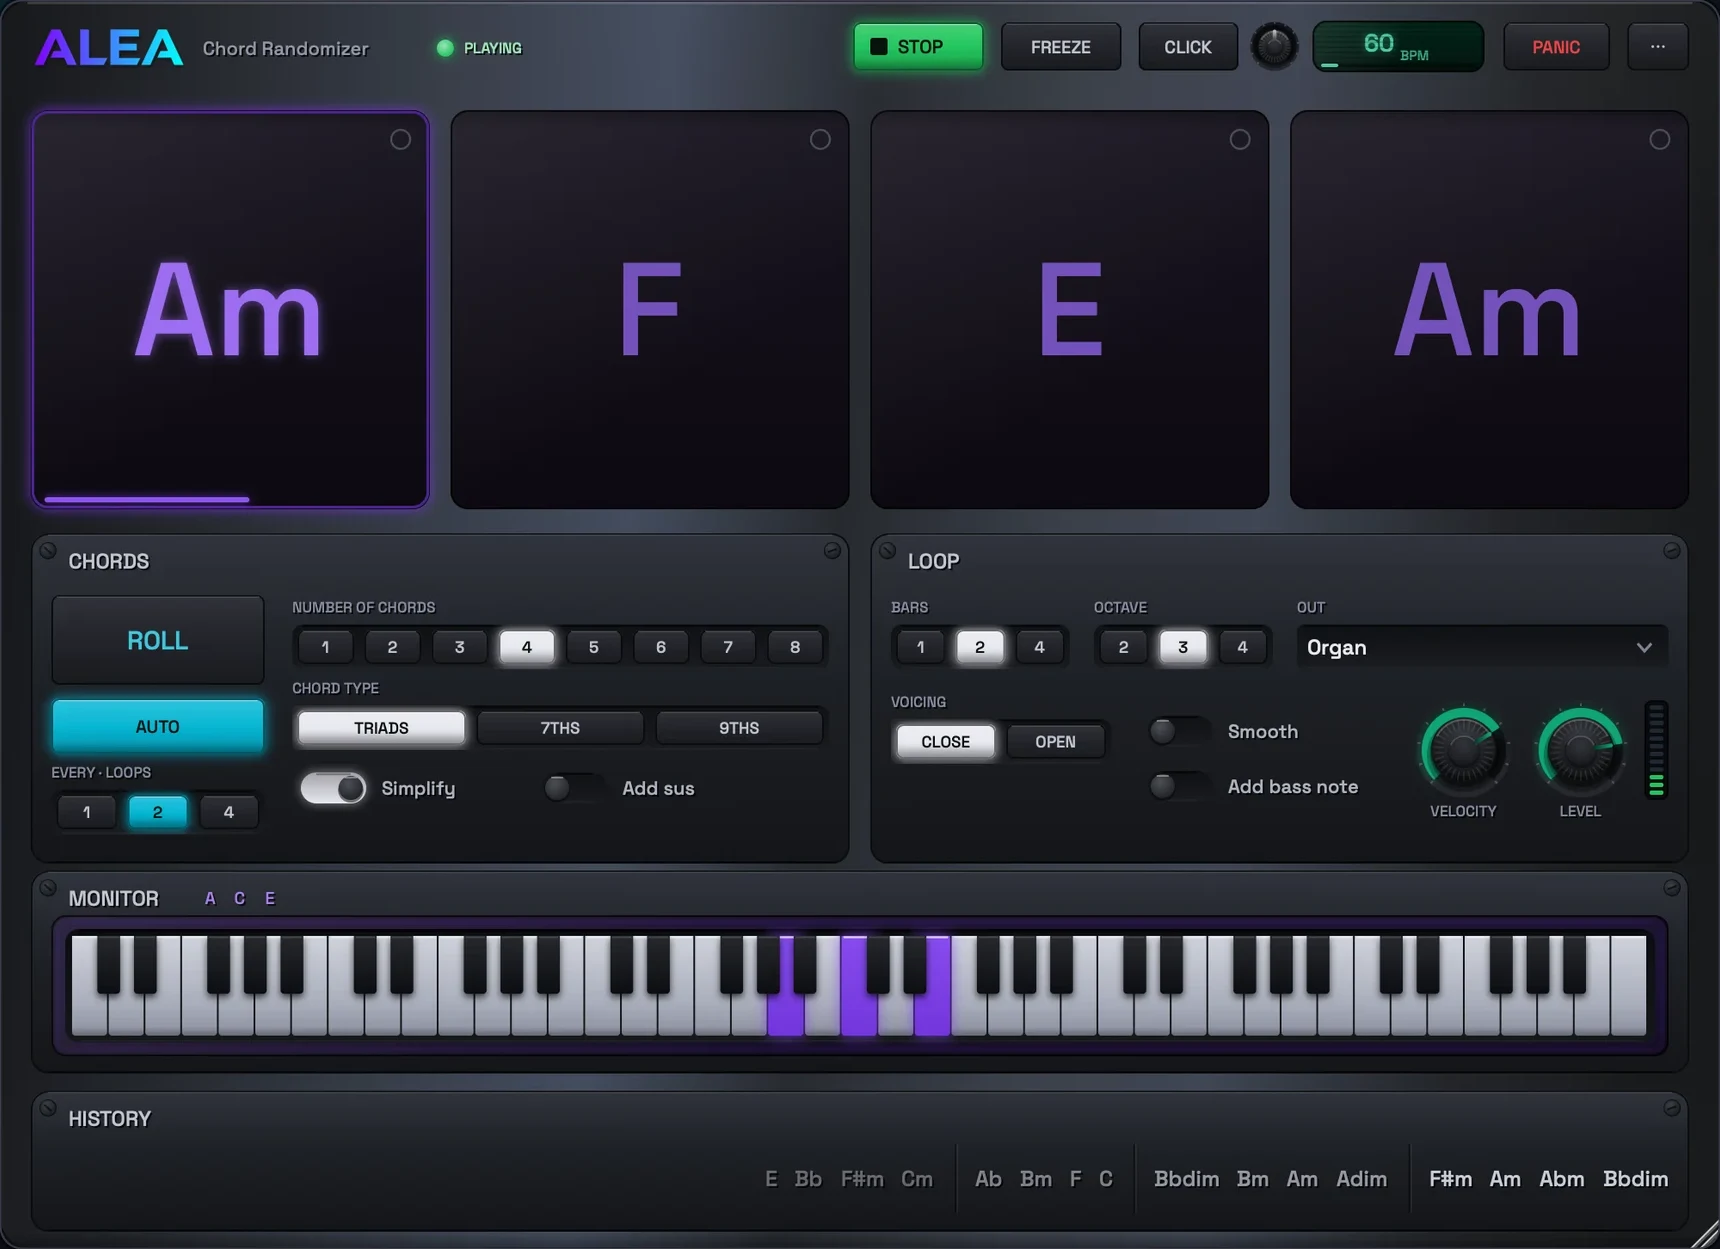
Task: Click the ALEA logo
Action: click(x=109, y=47)
